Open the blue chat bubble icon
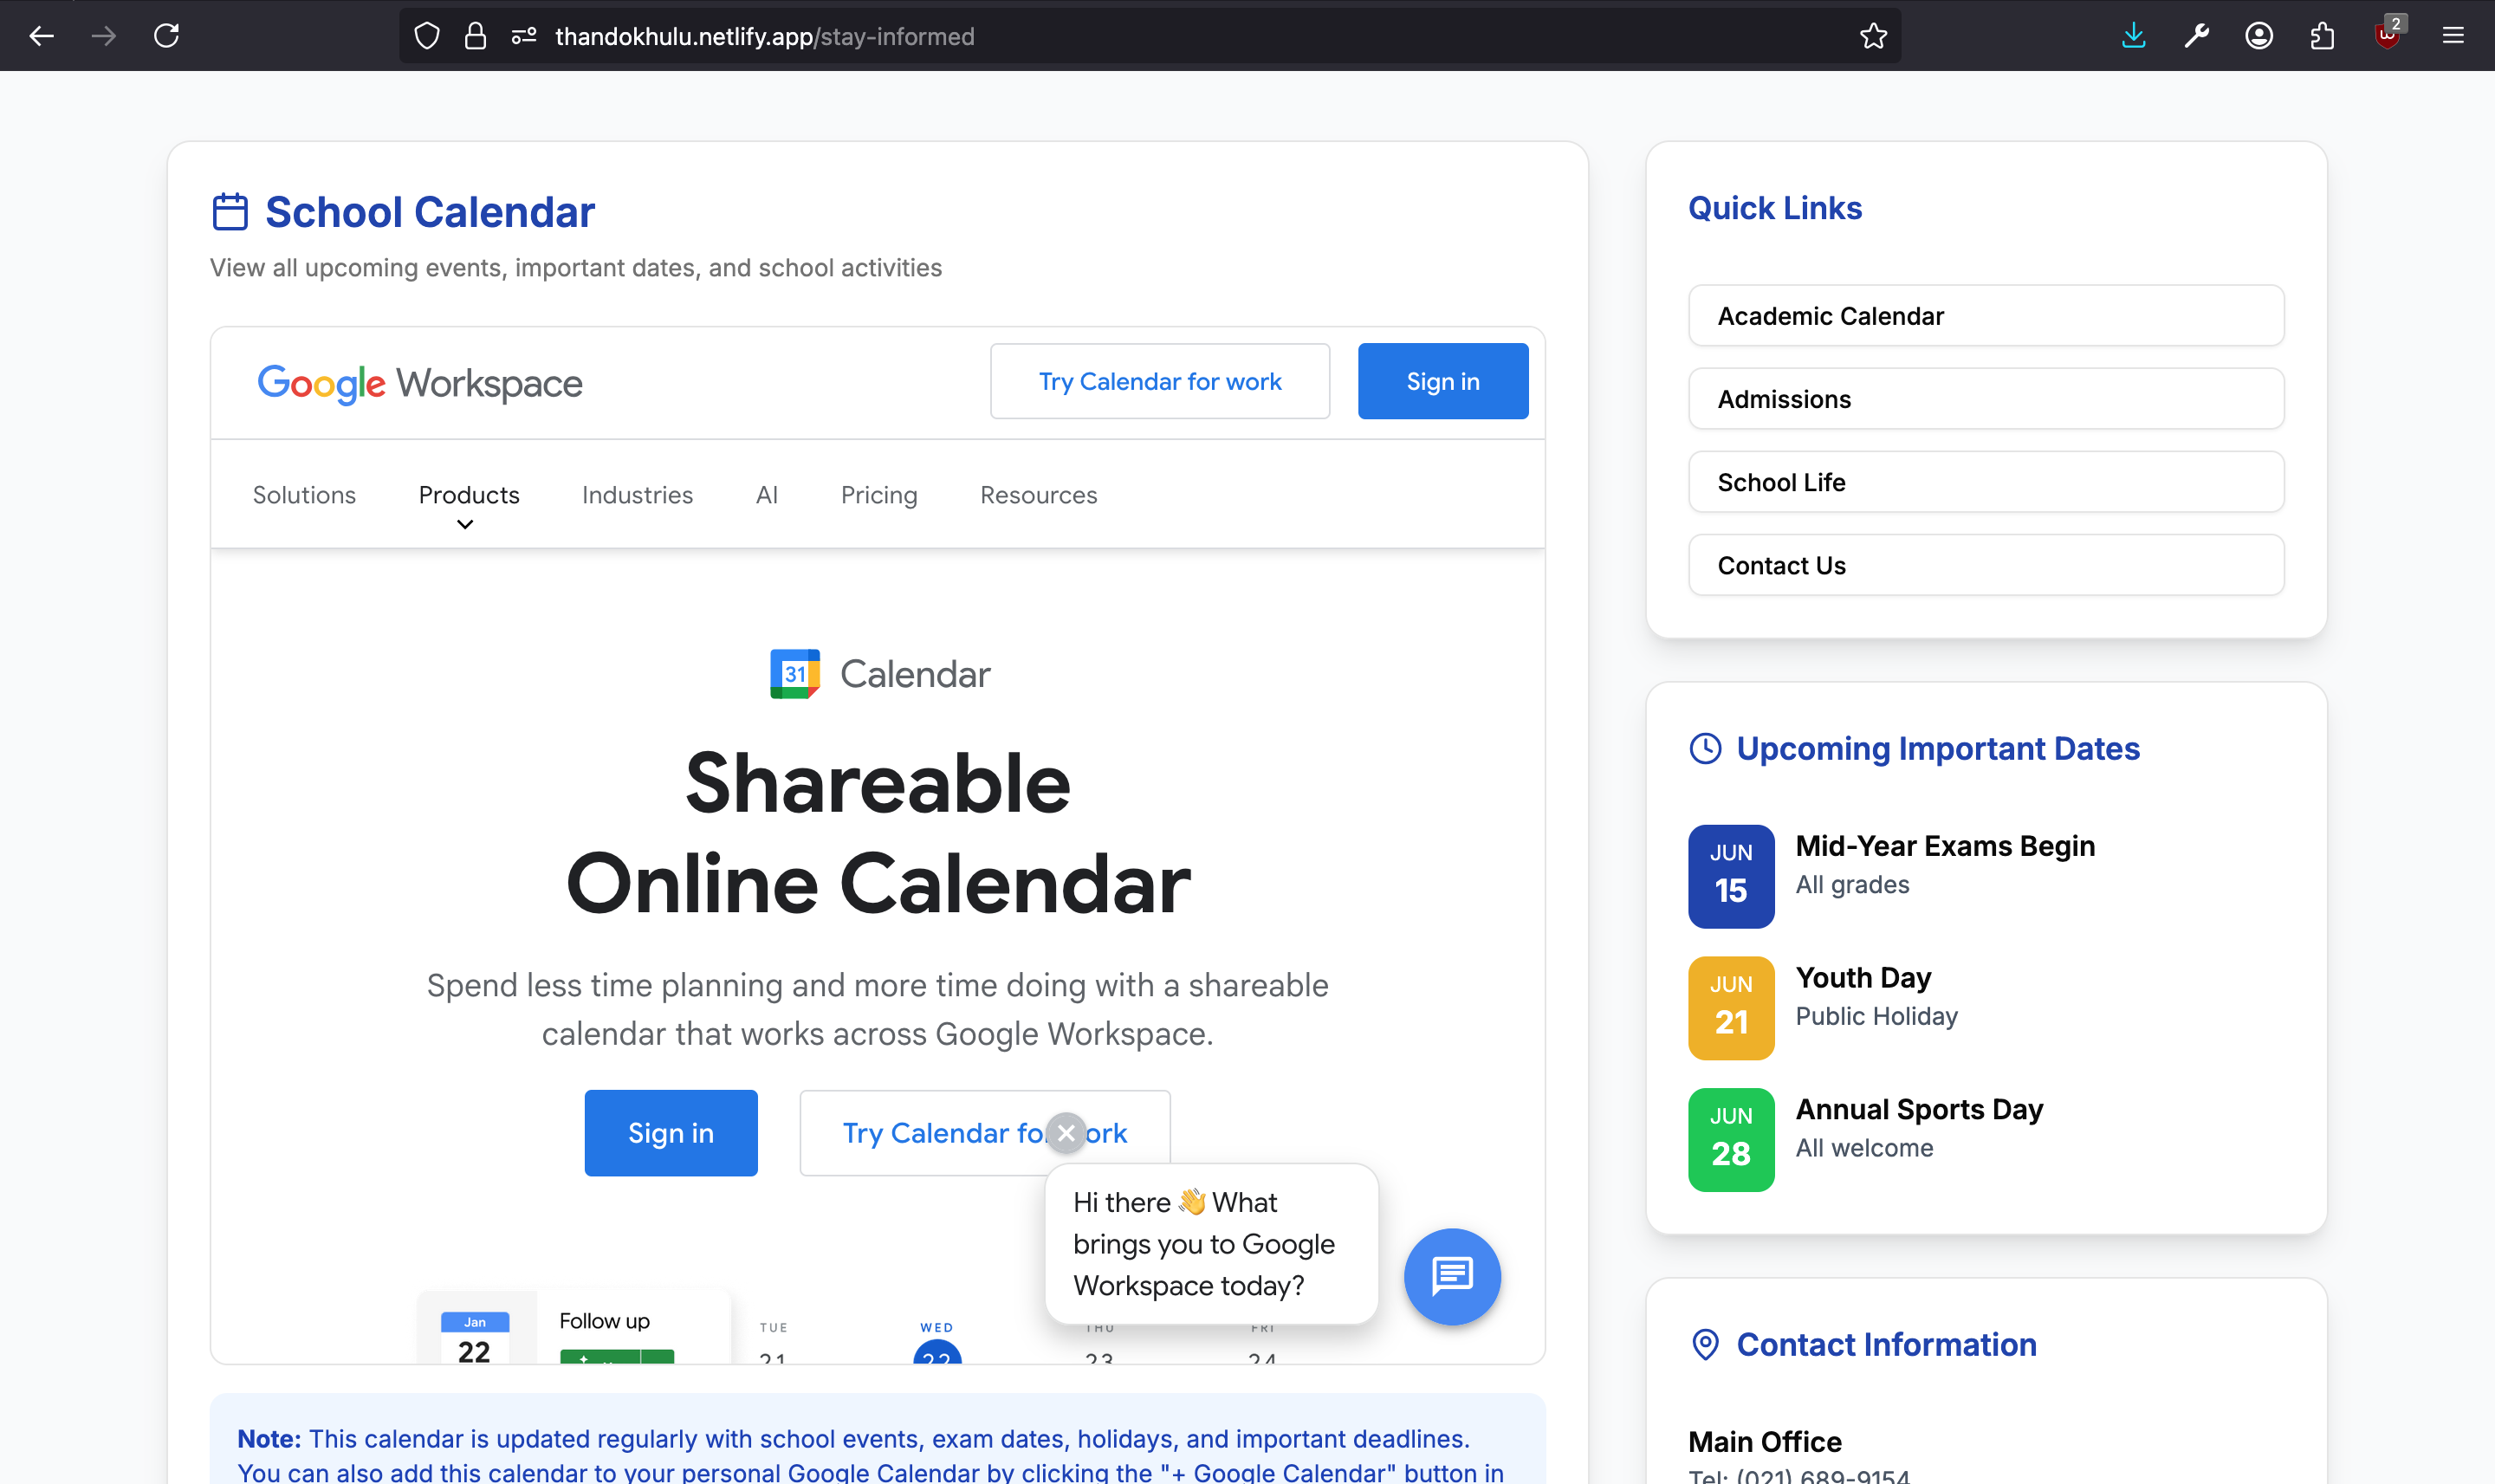This screenshot has height=1484, width=2495. coord(1452,1276)
